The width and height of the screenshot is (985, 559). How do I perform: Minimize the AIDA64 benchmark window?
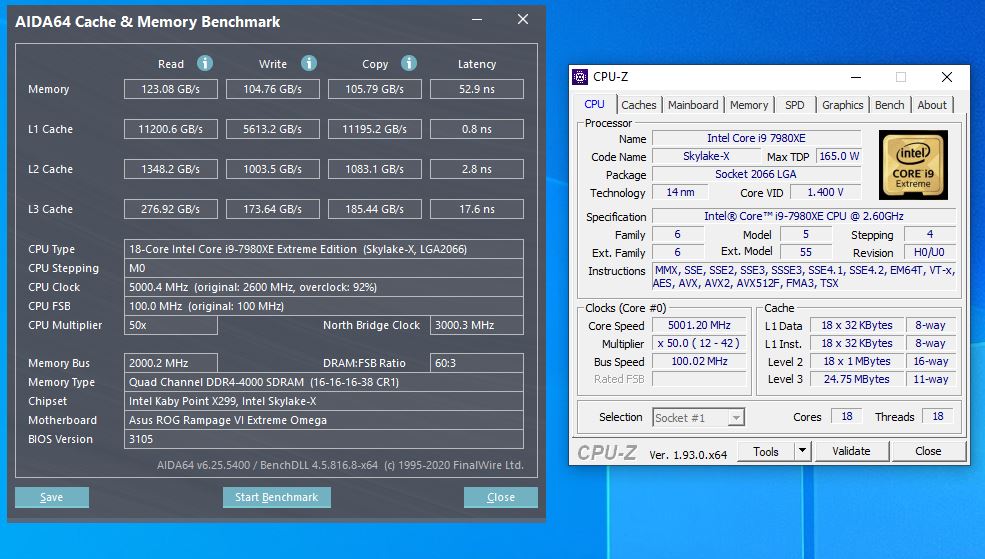coord(477,19)
